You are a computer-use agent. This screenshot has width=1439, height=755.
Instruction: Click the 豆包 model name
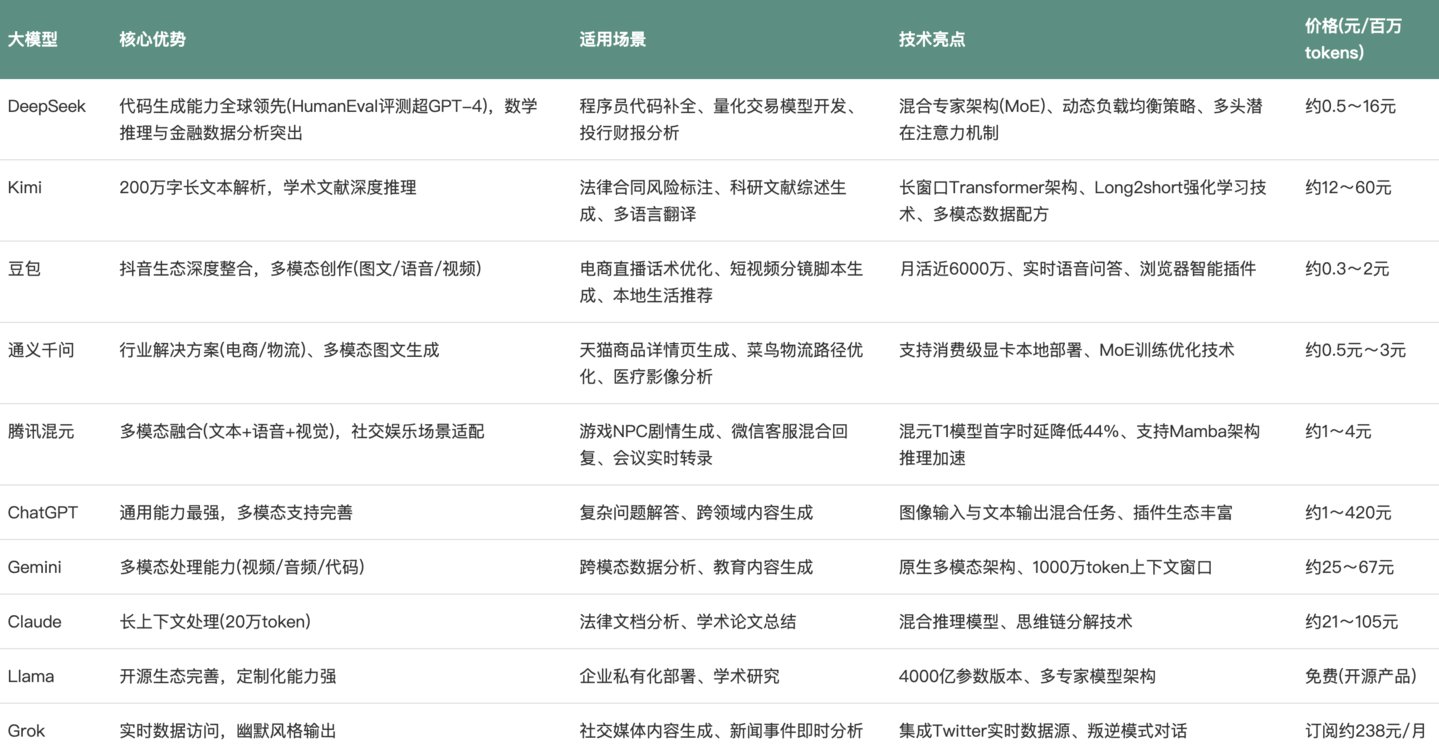24,269
